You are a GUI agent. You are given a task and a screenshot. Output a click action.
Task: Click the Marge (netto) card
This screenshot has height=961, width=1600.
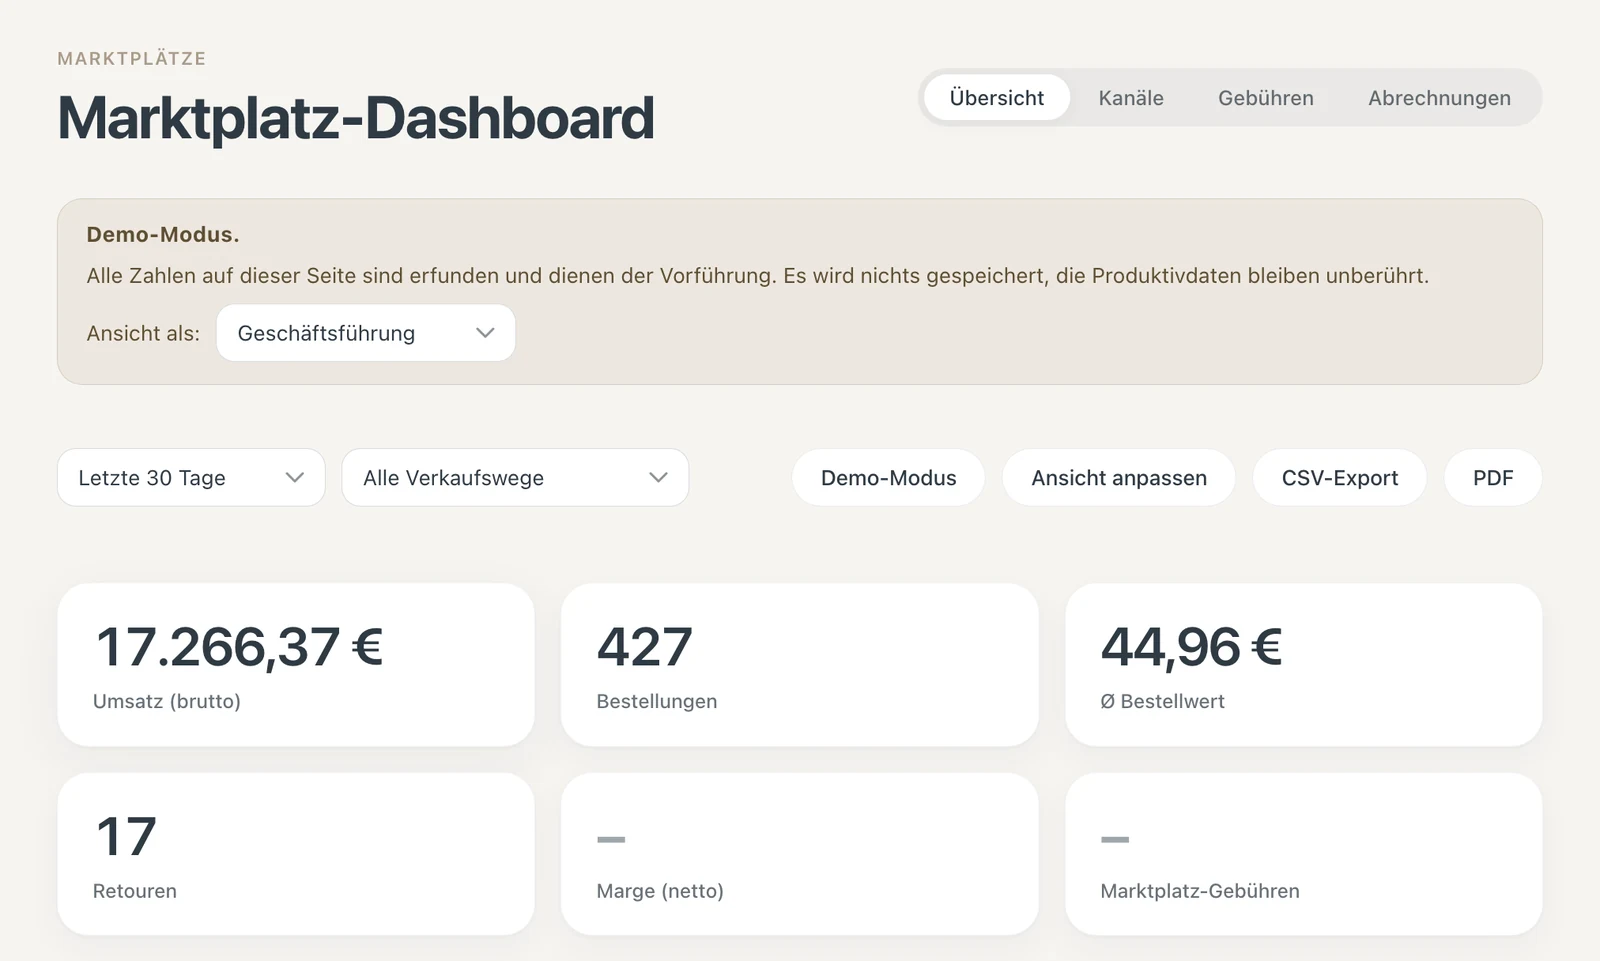800,854
